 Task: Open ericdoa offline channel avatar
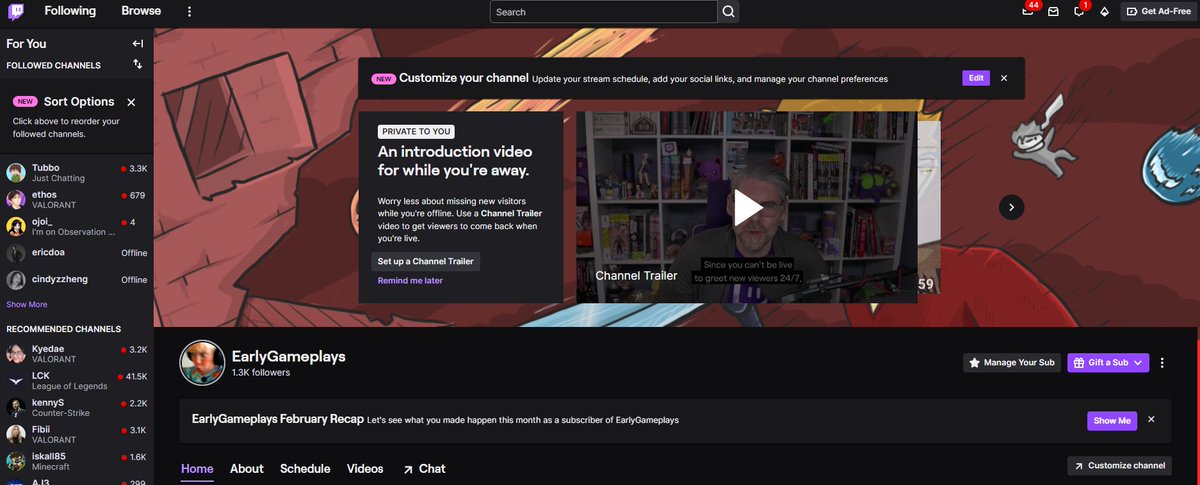[16, 253]
